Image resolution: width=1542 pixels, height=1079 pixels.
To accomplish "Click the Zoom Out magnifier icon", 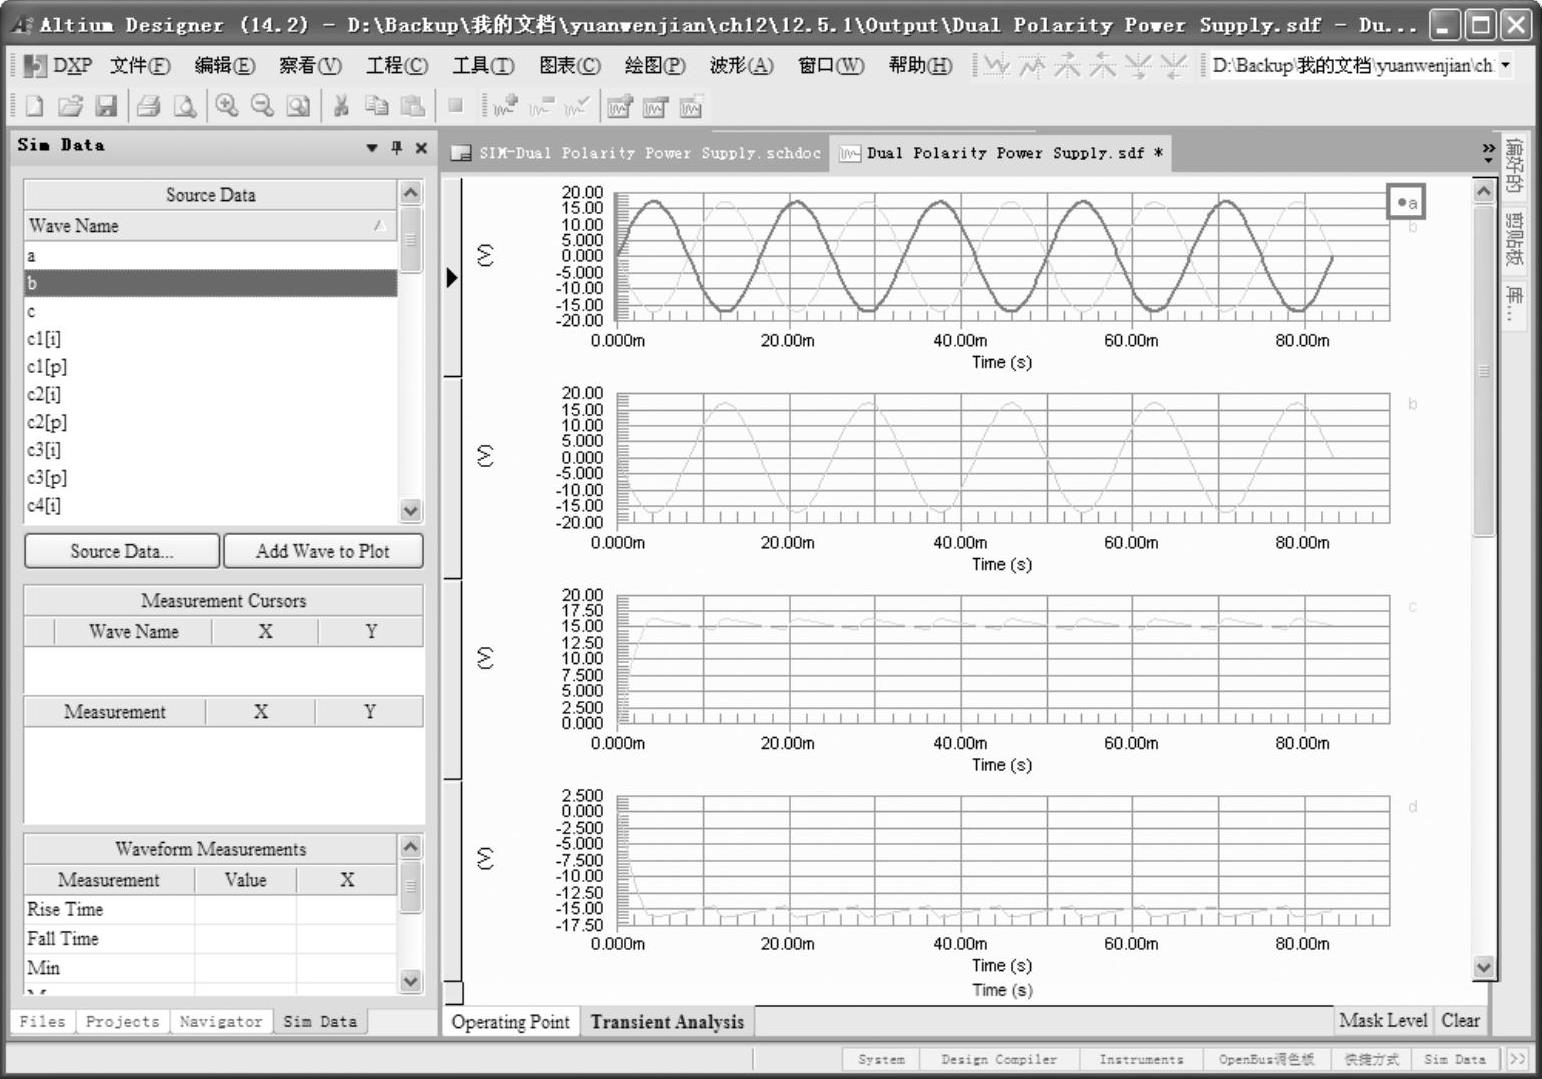I will 262,106.
